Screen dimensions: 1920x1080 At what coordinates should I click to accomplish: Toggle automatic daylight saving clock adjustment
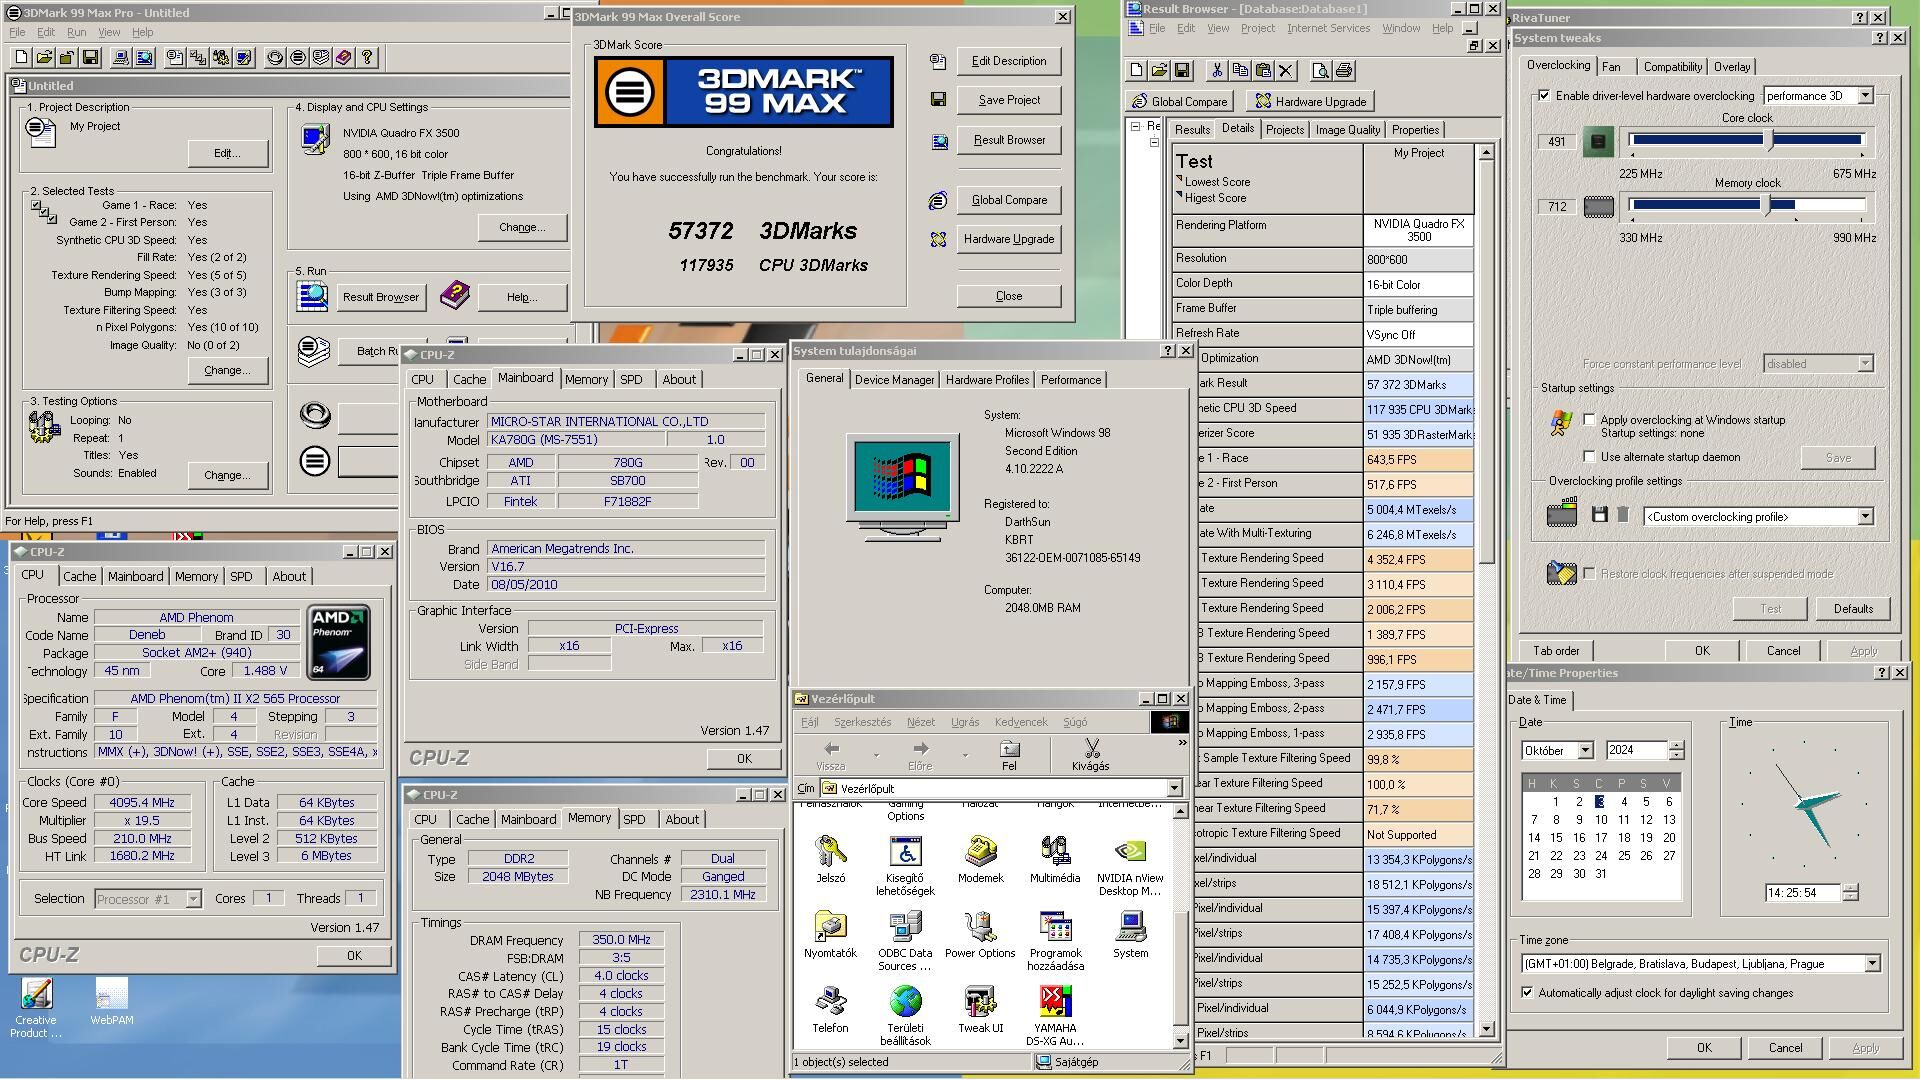click(1527, 993)
